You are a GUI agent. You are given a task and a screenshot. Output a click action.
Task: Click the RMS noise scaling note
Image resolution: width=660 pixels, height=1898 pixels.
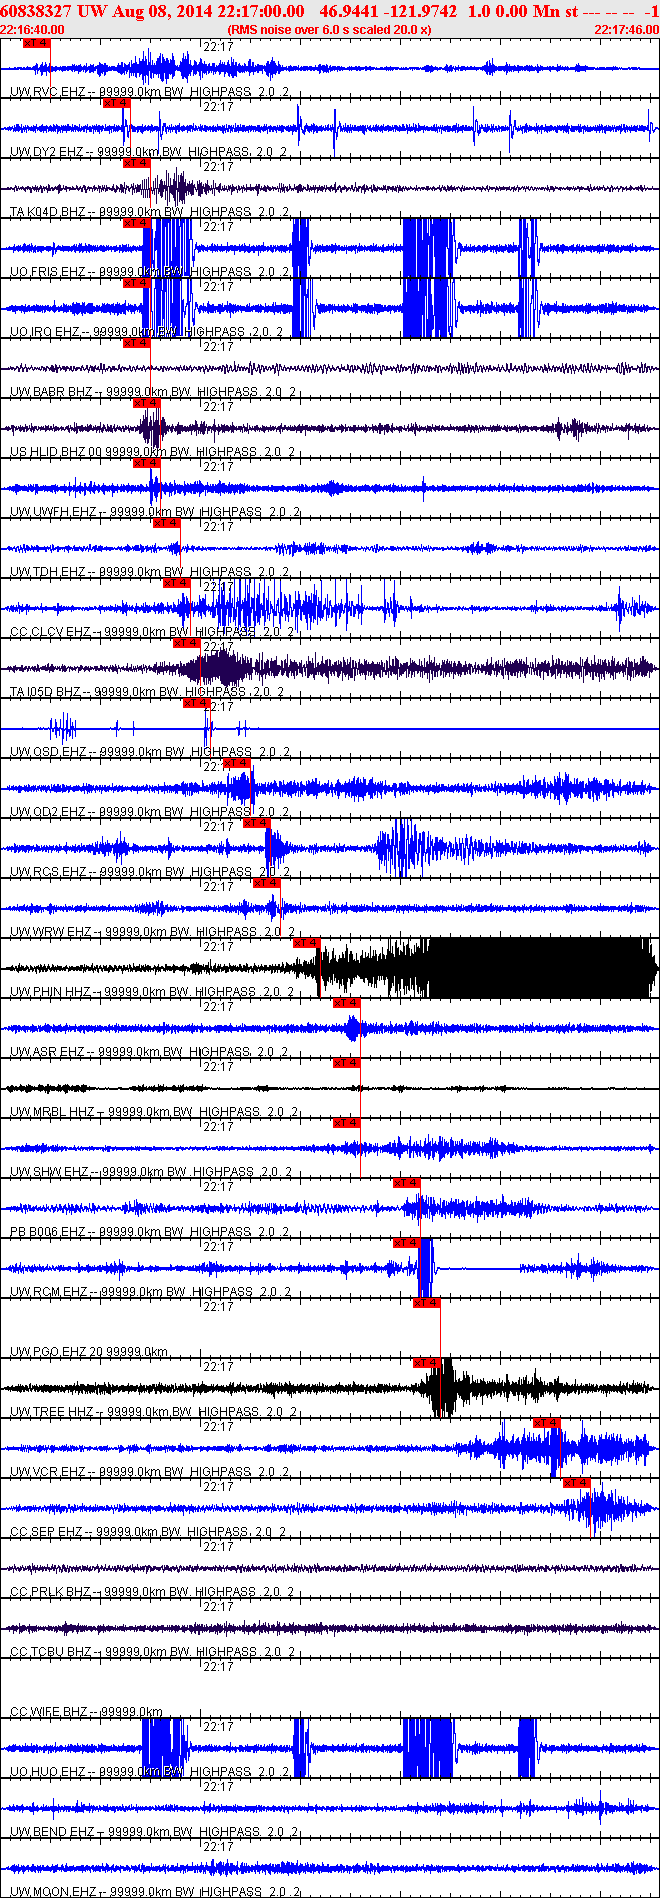pos(329,30)
